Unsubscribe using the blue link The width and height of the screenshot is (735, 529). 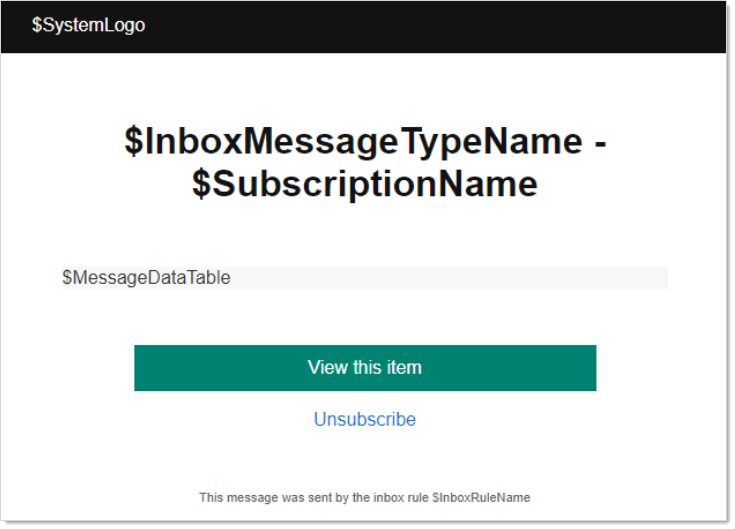[x=365, y=419]
